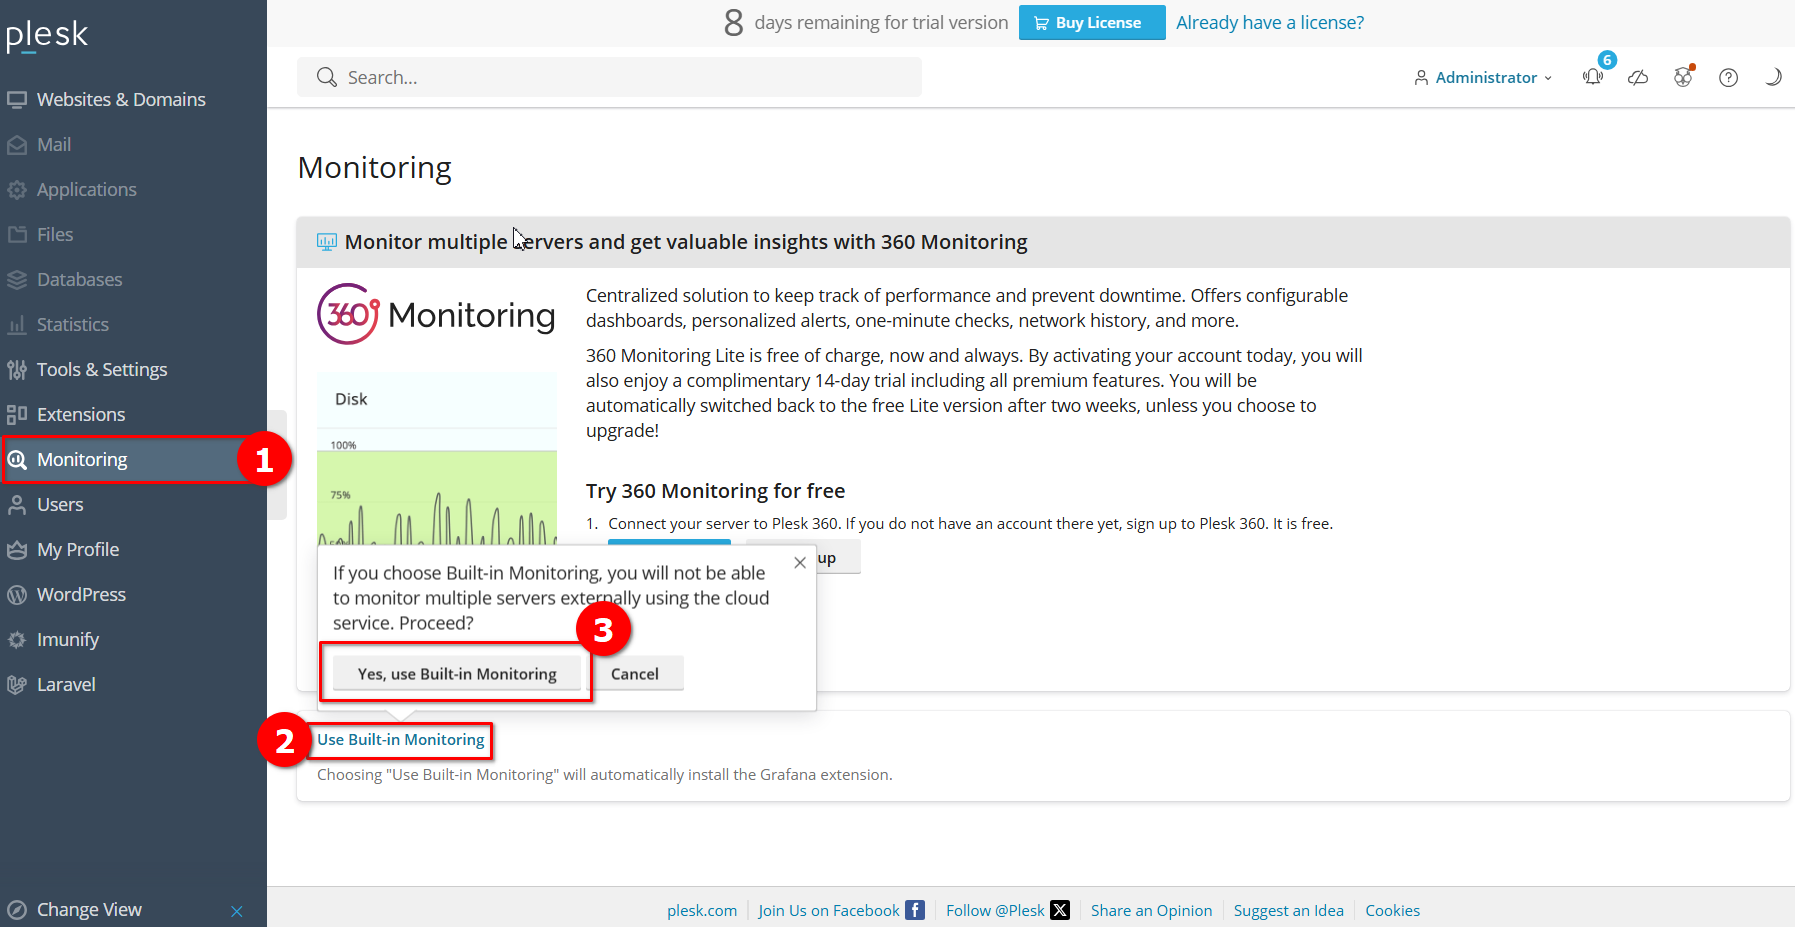Click 'Follow @Plesk' footer link
The height and width of the screenshot is (927, 1795).
click(x=995, y=910)
